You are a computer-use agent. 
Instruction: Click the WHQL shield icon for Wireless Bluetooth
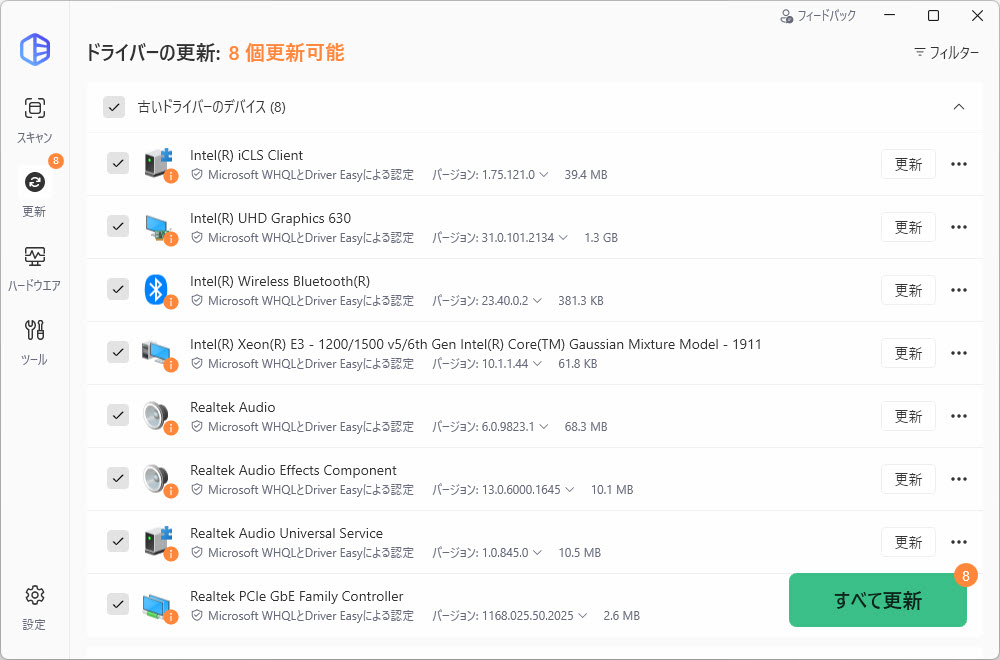click(x=197, y=301)
